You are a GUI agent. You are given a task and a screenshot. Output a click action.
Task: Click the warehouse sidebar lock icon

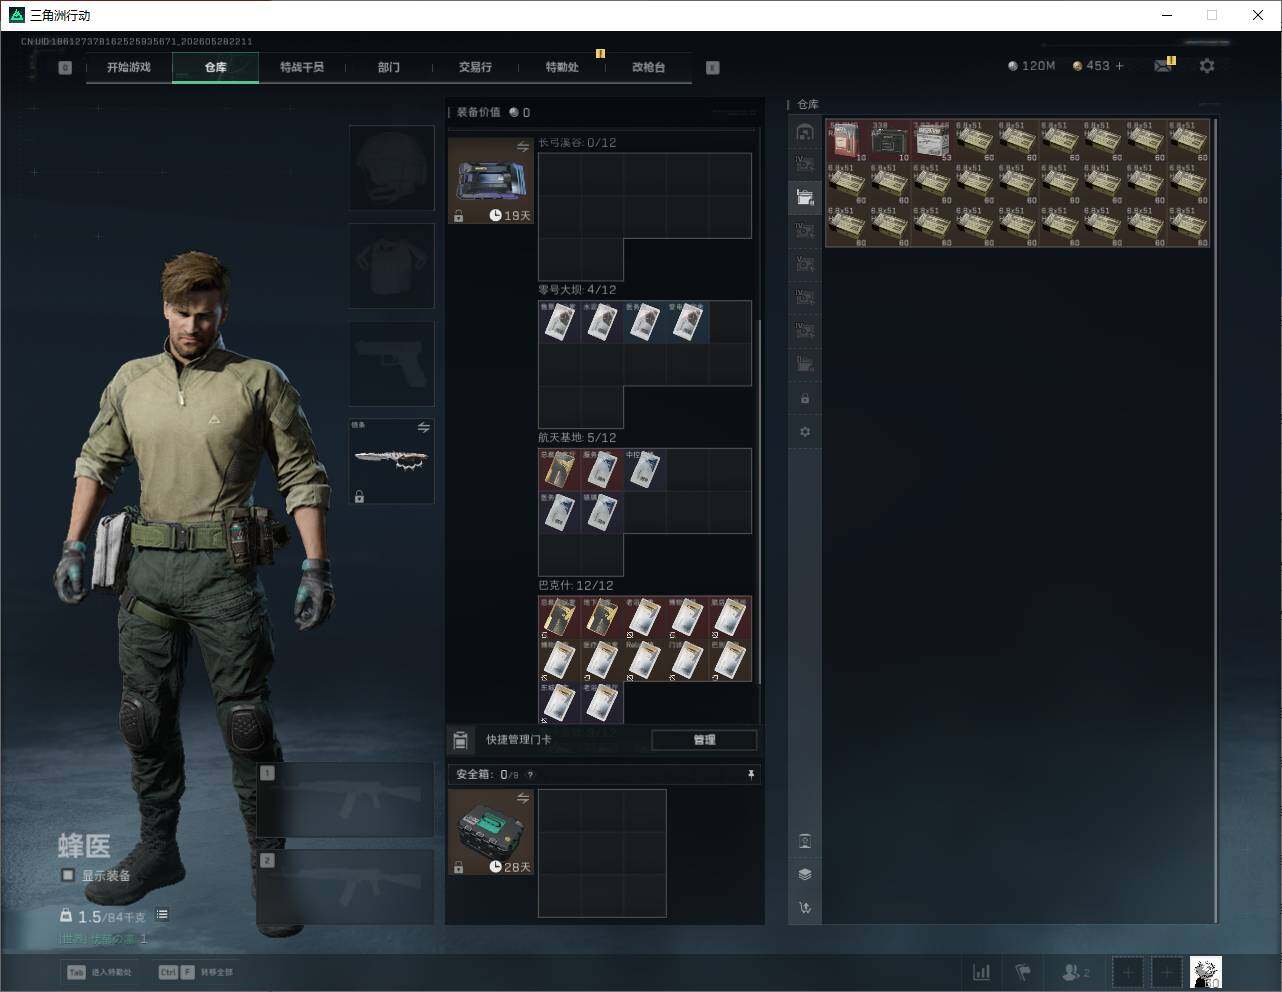805,399
